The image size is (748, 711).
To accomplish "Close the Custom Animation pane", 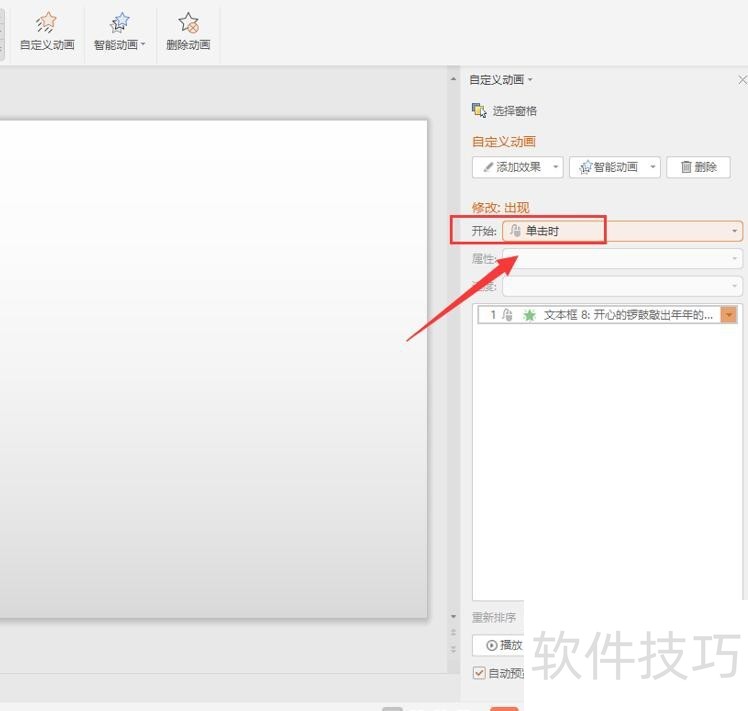I will click(742, 80).
